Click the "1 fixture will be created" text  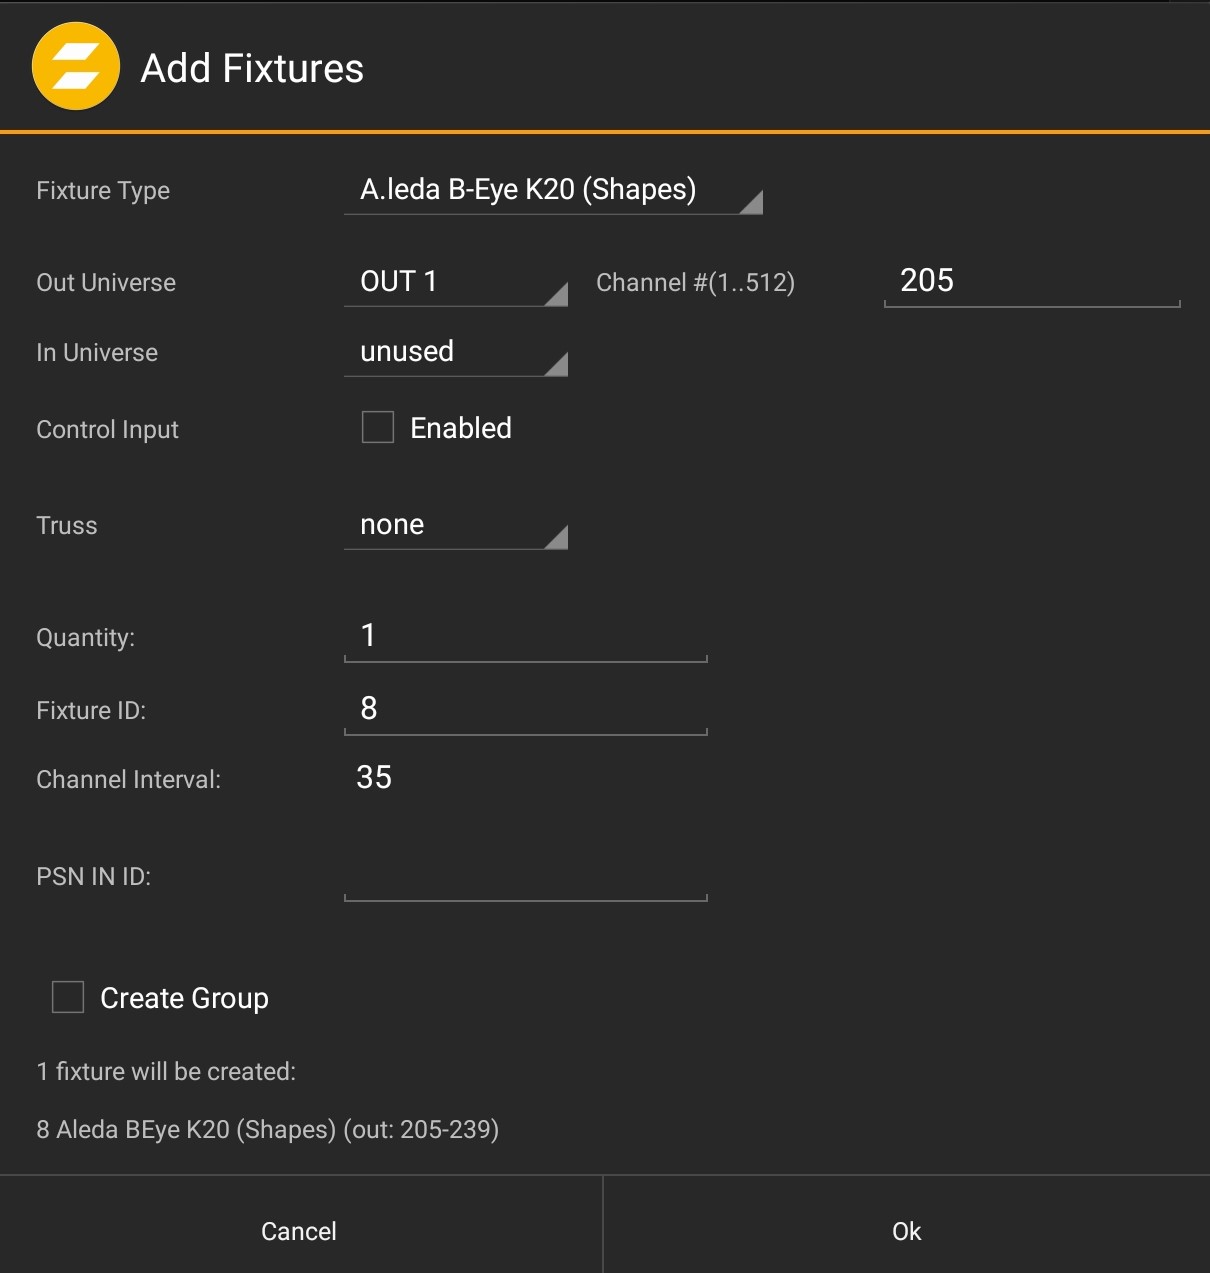coord(166,1071)
